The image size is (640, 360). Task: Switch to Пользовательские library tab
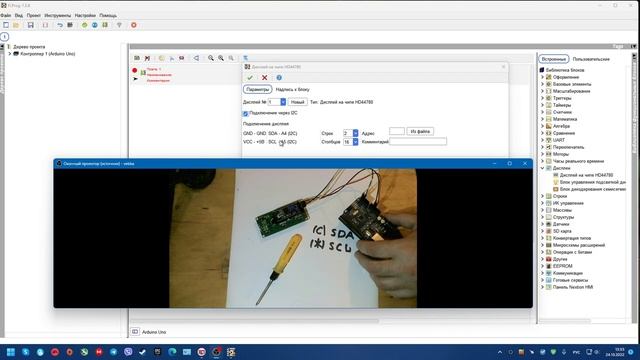[591, 59]
